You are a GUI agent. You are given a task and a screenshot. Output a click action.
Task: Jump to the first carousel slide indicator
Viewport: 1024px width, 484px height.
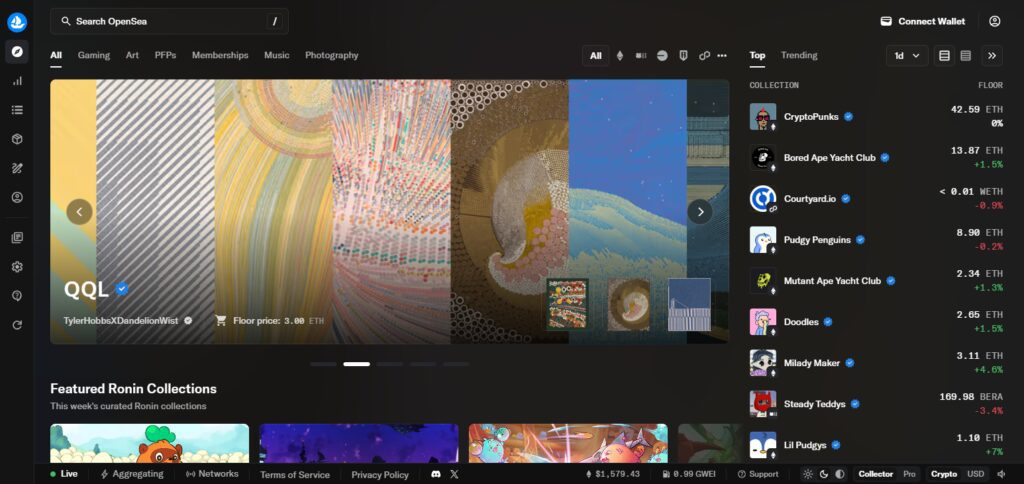pos(323,364)
